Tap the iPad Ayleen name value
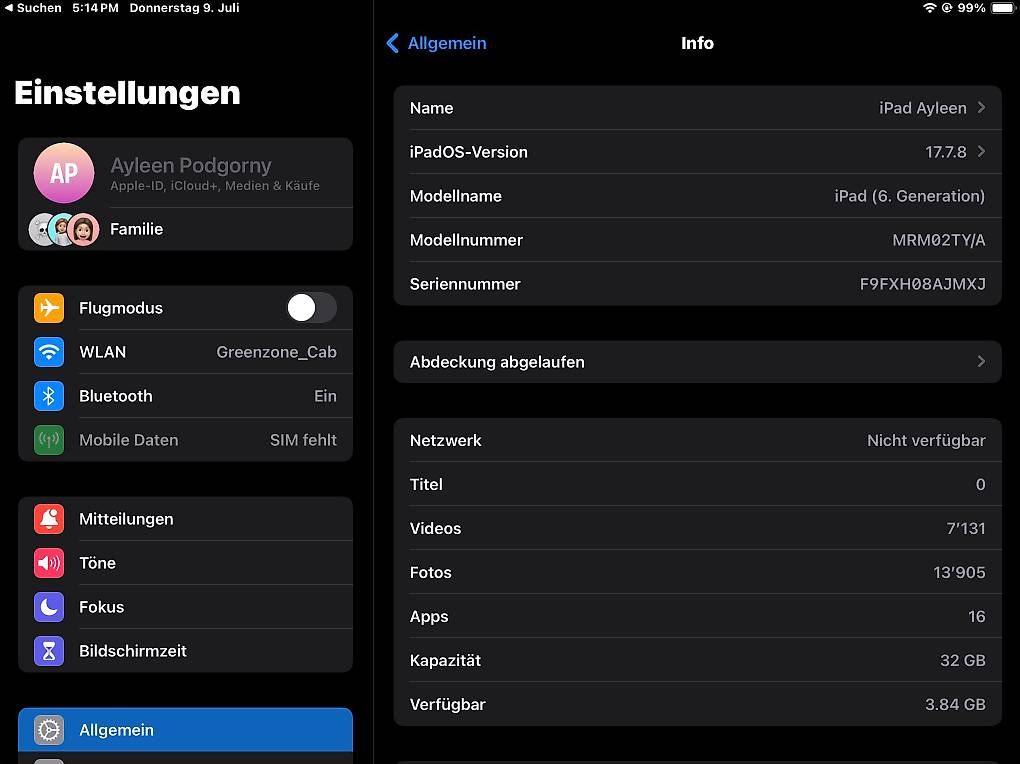The width and height of the screenshot is (1020, 764). (x=922, y=108)
